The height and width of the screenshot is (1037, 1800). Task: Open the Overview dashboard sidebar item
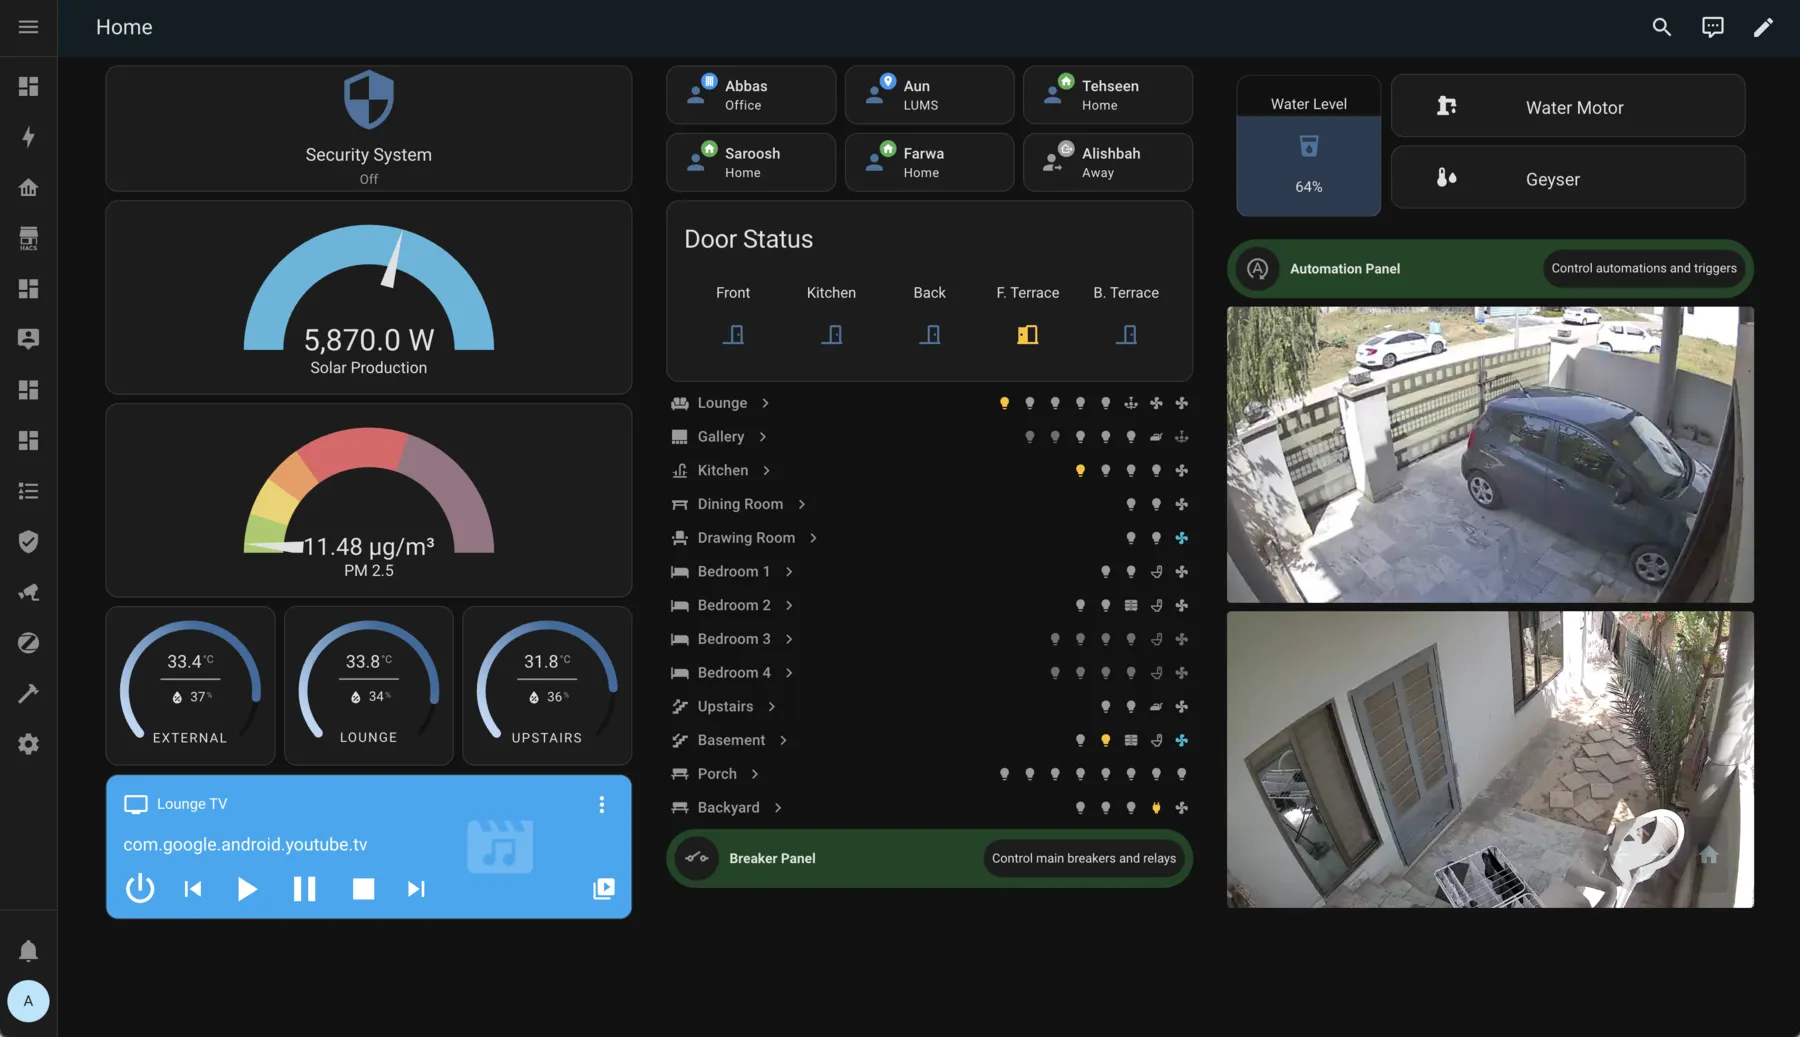coord(28,86)
